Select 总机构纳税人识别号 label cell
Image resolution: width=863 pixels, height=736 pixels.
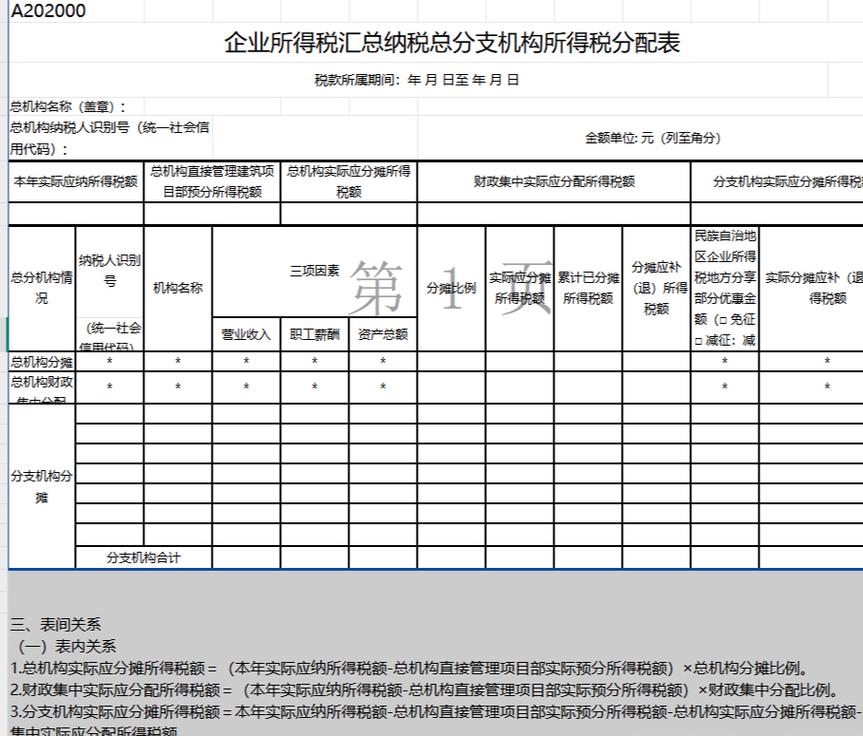(x=110, y=138)
